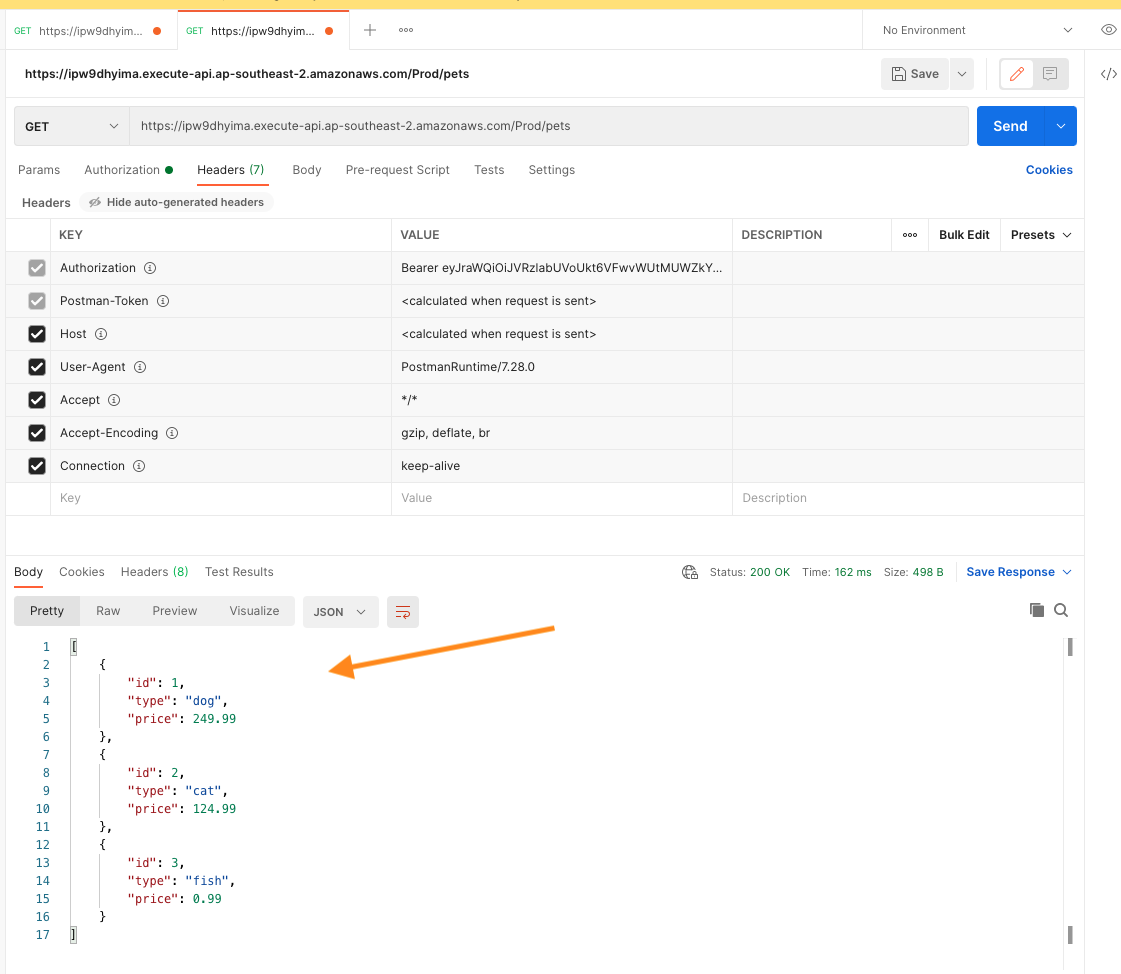This screenshot has width=1121, height=974.
Task: Open the JSON format dropdown
Action: coord(340,612)
